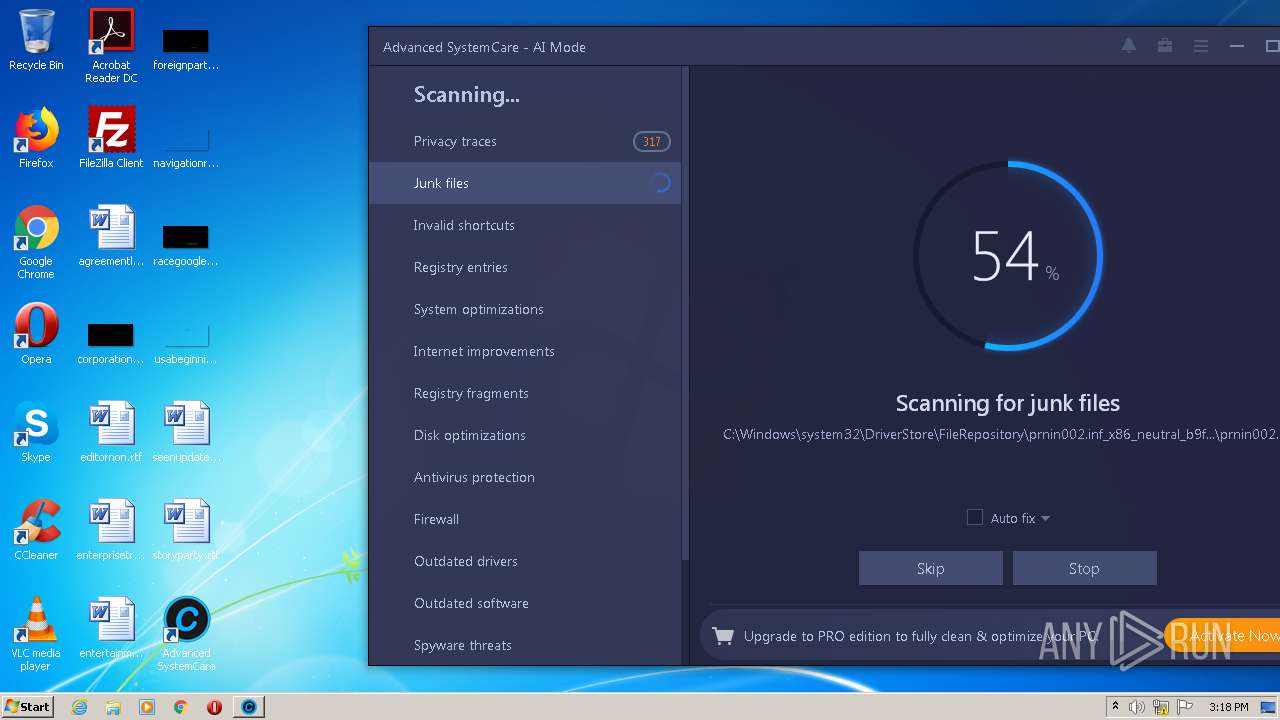
Task: Open the toolbox briefcase icon in the title bar
Action: click(1165, 46)
